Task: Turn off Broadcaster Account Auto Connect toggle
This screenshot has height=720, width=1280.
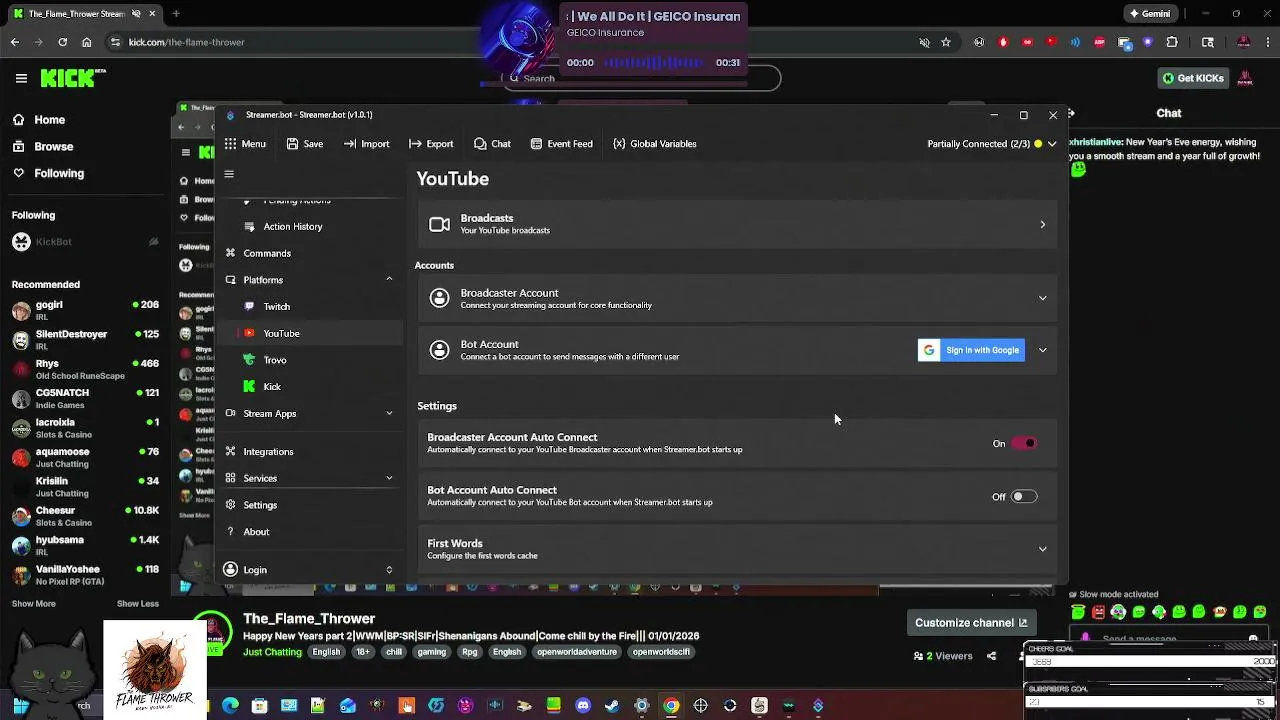Action: tap(1024, 443)
